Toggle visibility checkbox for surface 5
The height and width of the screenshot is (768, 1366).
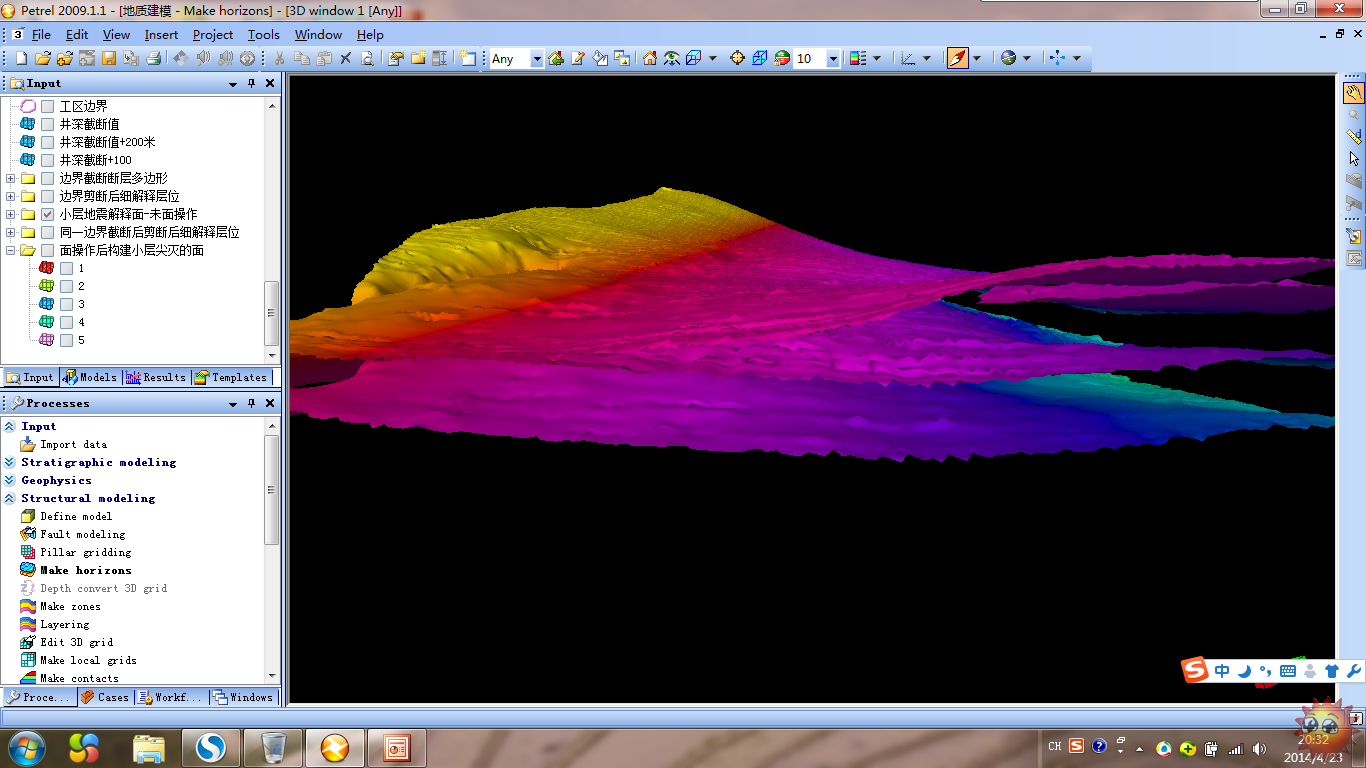(x=66, y=340)
